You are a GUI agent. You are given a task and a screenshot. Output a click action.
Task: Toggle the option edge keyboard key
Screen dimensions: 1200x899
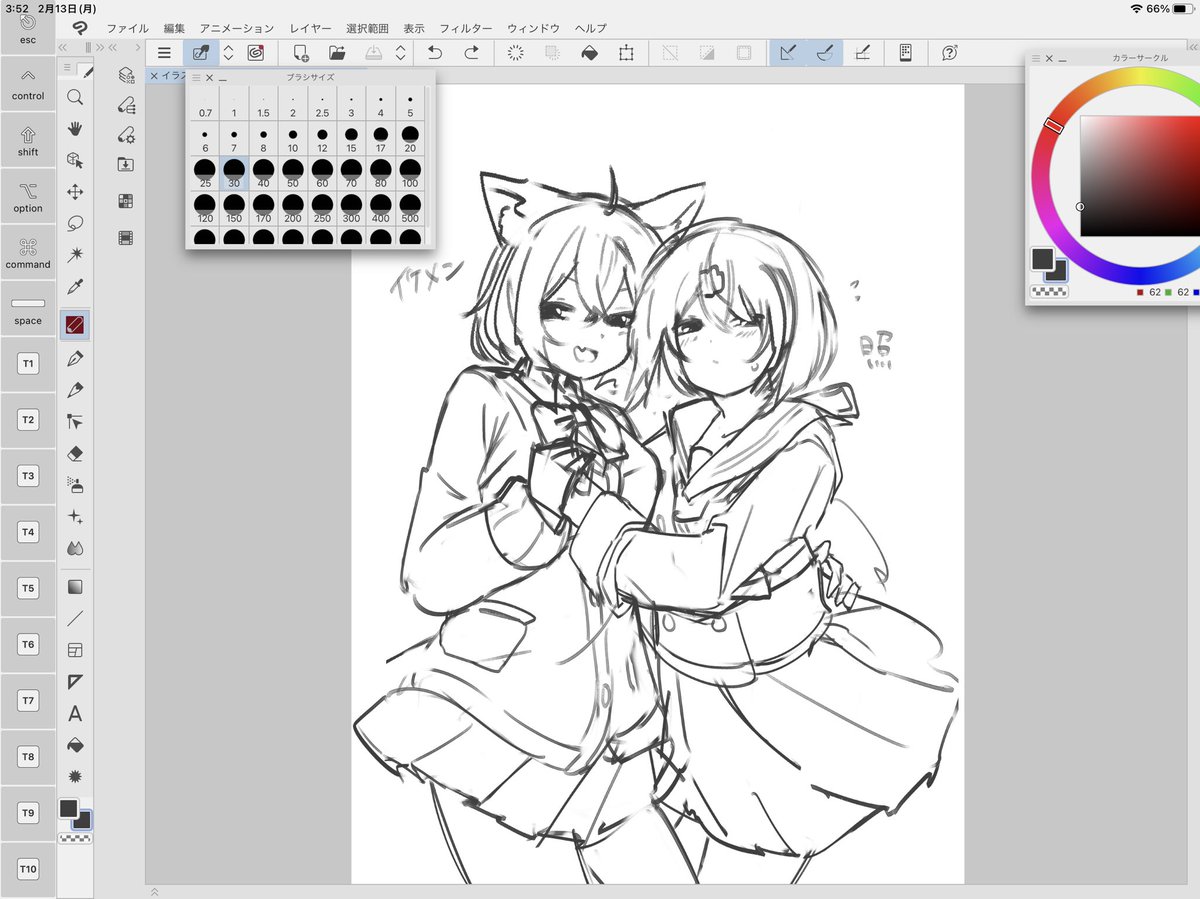pyautogui.click(x=28, y=197)
